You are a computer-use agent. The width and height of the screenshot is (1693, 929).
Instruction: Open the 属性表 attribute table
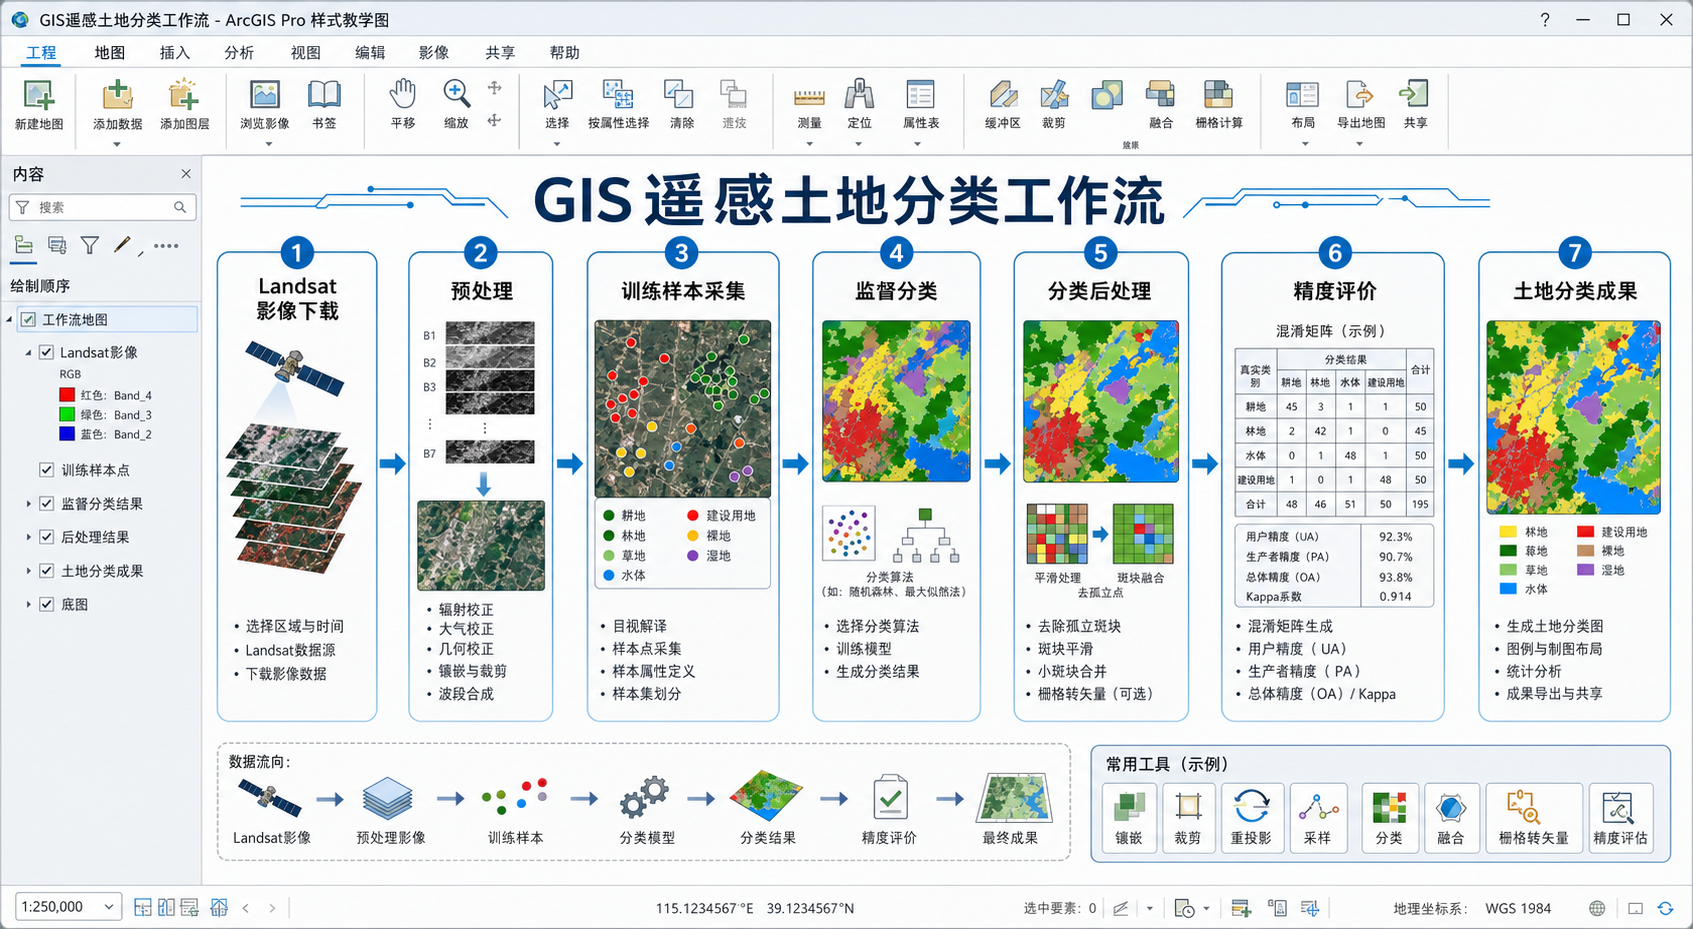tap(920, 95)
